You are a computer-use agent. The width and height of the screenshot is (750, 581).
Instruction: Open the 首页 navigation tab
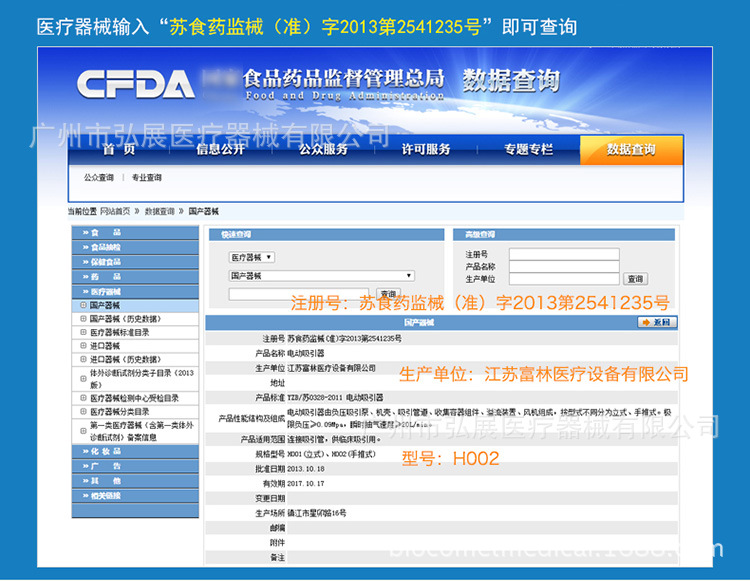119,149
